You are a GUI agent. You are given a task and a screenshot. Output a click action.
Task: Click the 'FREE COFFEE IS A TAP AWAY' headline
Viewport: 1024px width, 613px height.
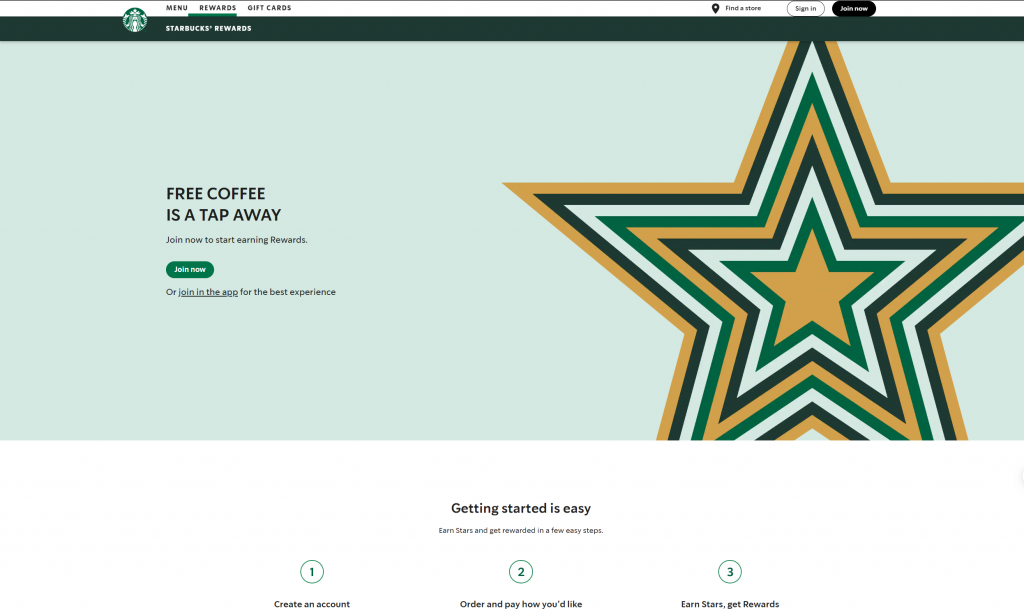click(223, 204)
